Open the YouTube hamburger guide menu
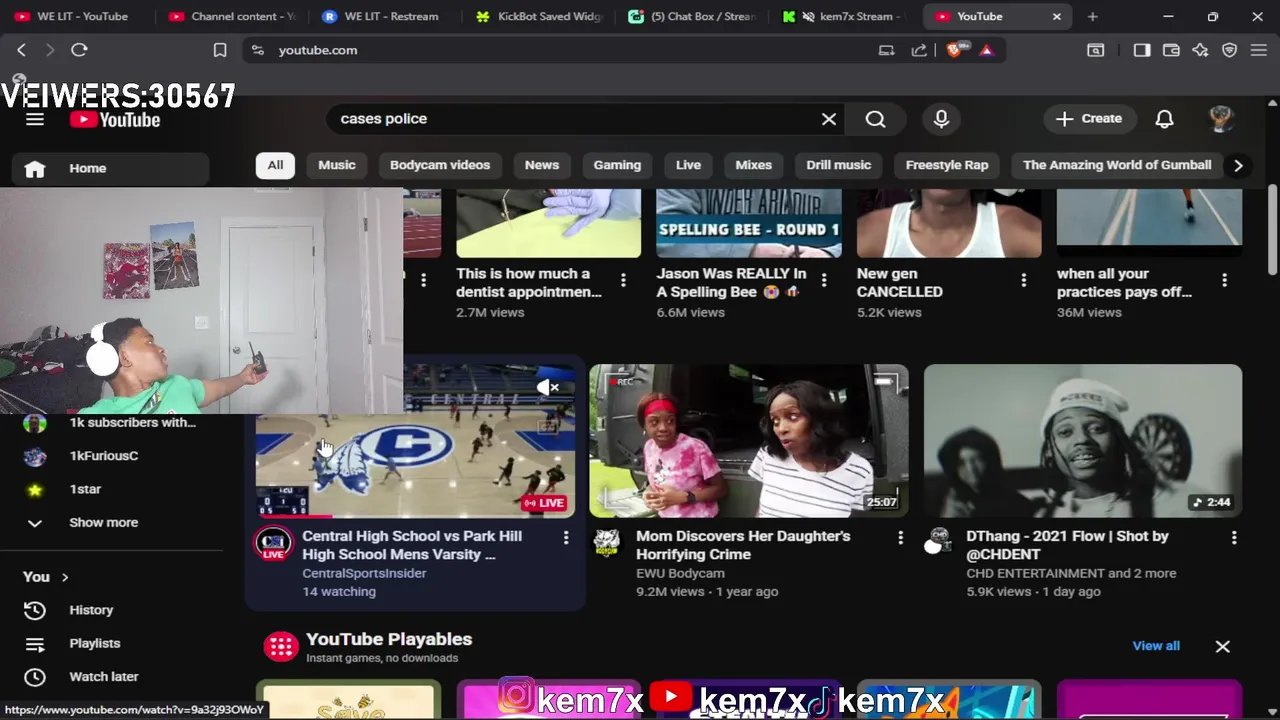Viewport: 1280px width, 720px height. click(35, 120)
